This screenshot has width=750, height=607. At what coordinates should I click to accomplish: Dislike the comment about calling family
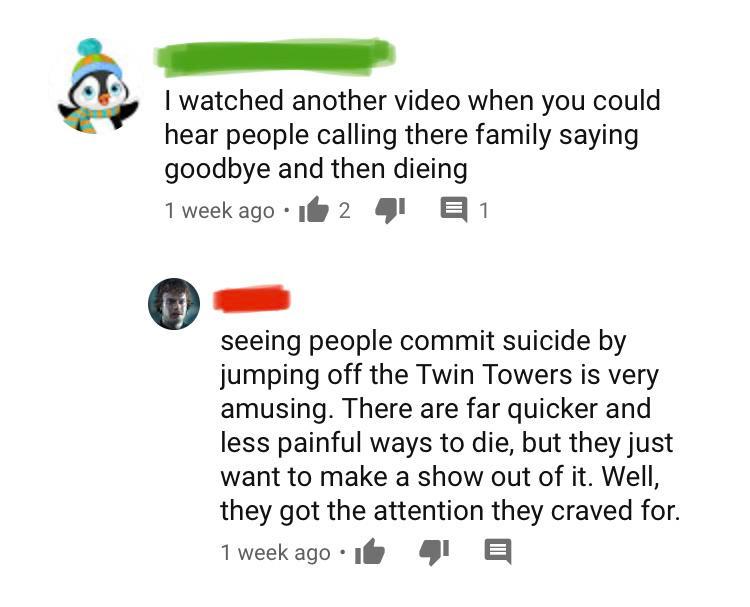click(390, 210)
